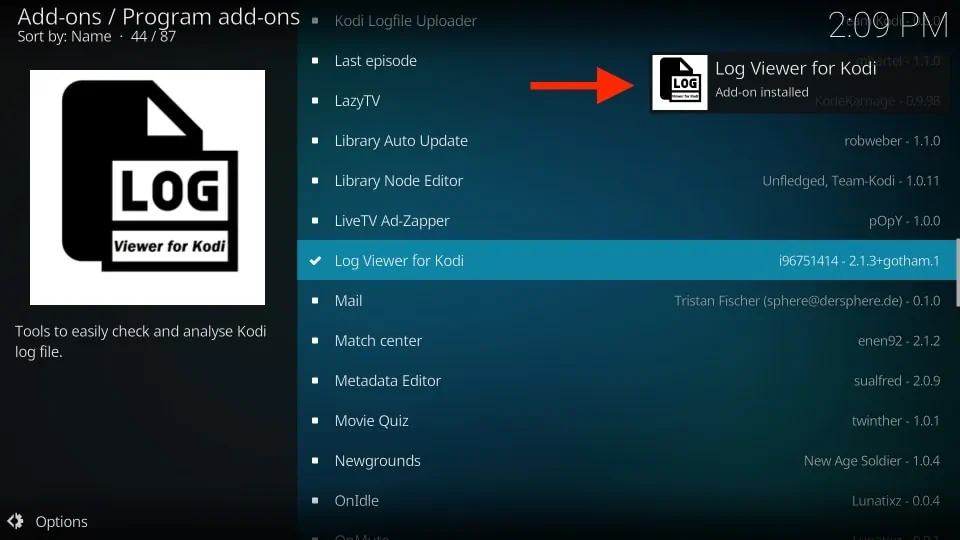Select the Metadata Editor add-on
The height and width of the screenshot is (540, 960).
click(x=628, y=380)
